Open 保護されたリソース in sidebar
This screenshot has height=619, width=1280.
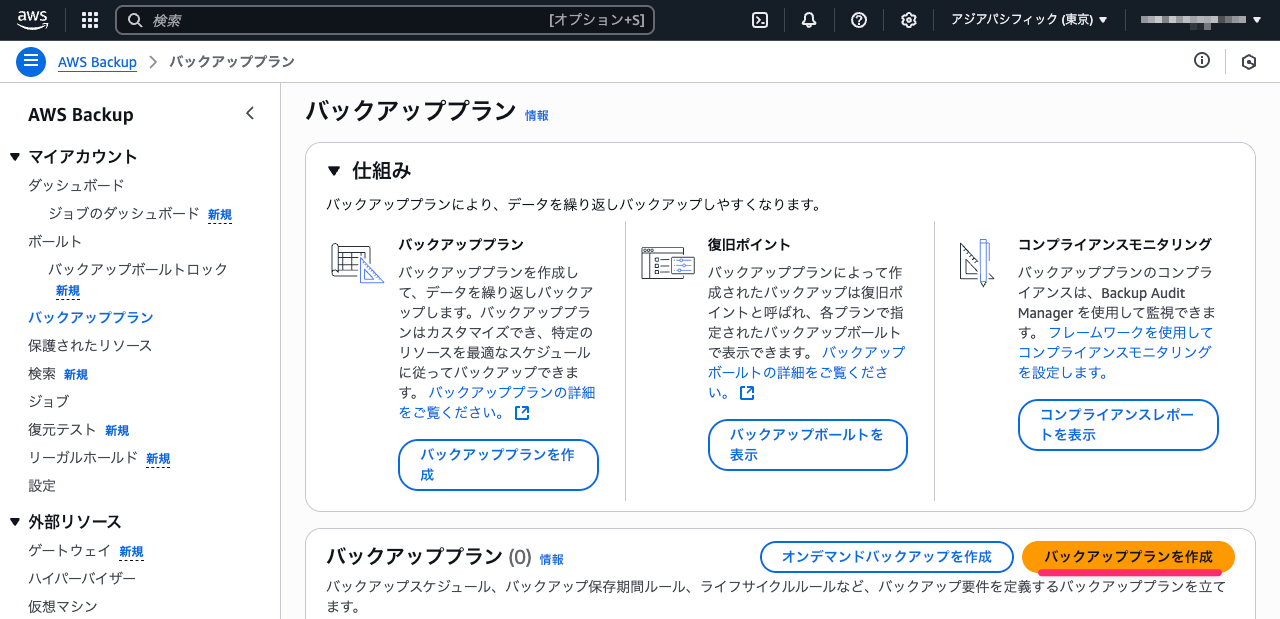(90, 345)
